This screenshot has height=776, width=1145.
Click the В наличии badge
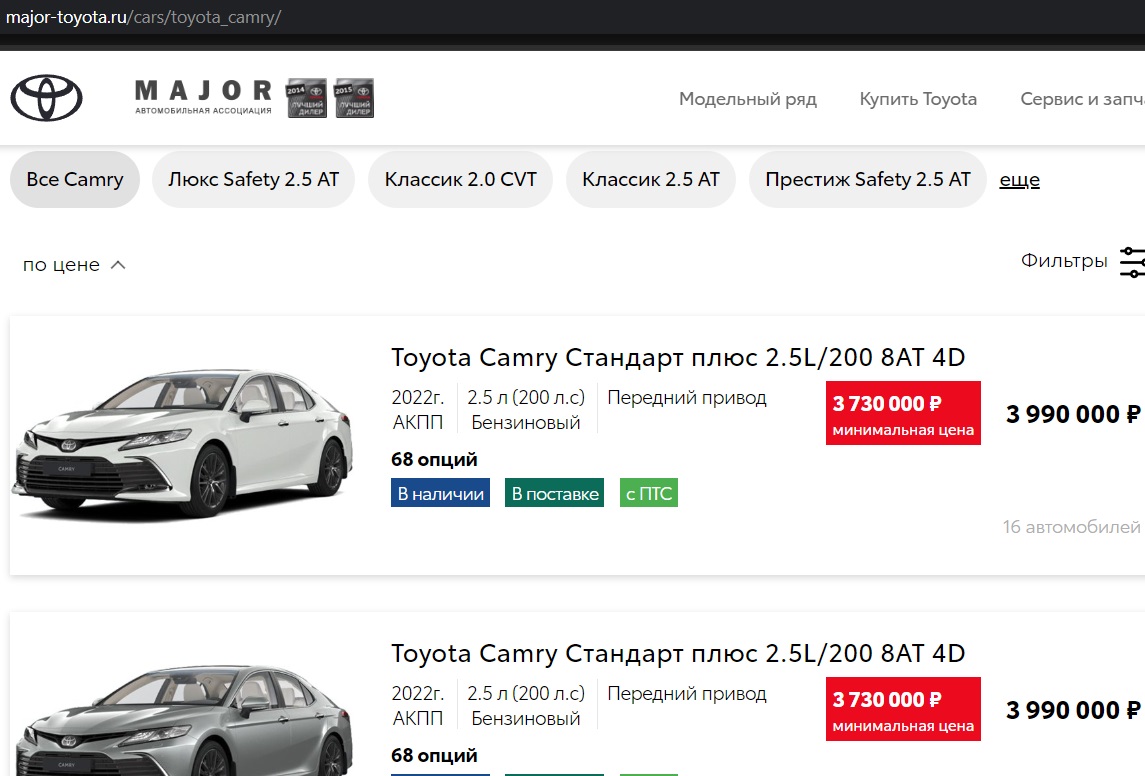tap(440, 493)
